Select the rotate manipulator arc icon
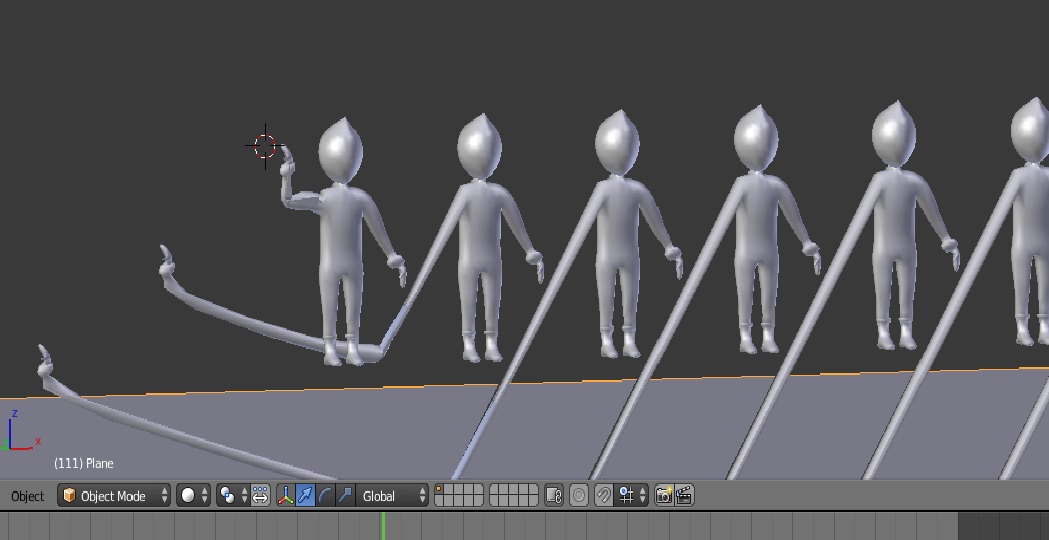Viewport: 1049px width, 540px height. click(325, 496)
